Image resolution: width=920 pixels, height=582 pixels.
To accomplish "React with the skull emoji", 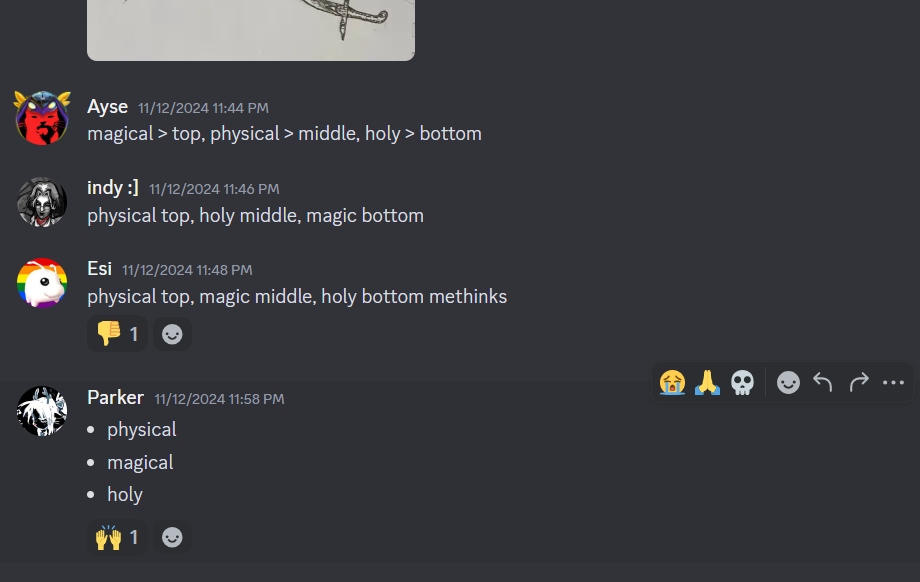I will coord(742,383).
